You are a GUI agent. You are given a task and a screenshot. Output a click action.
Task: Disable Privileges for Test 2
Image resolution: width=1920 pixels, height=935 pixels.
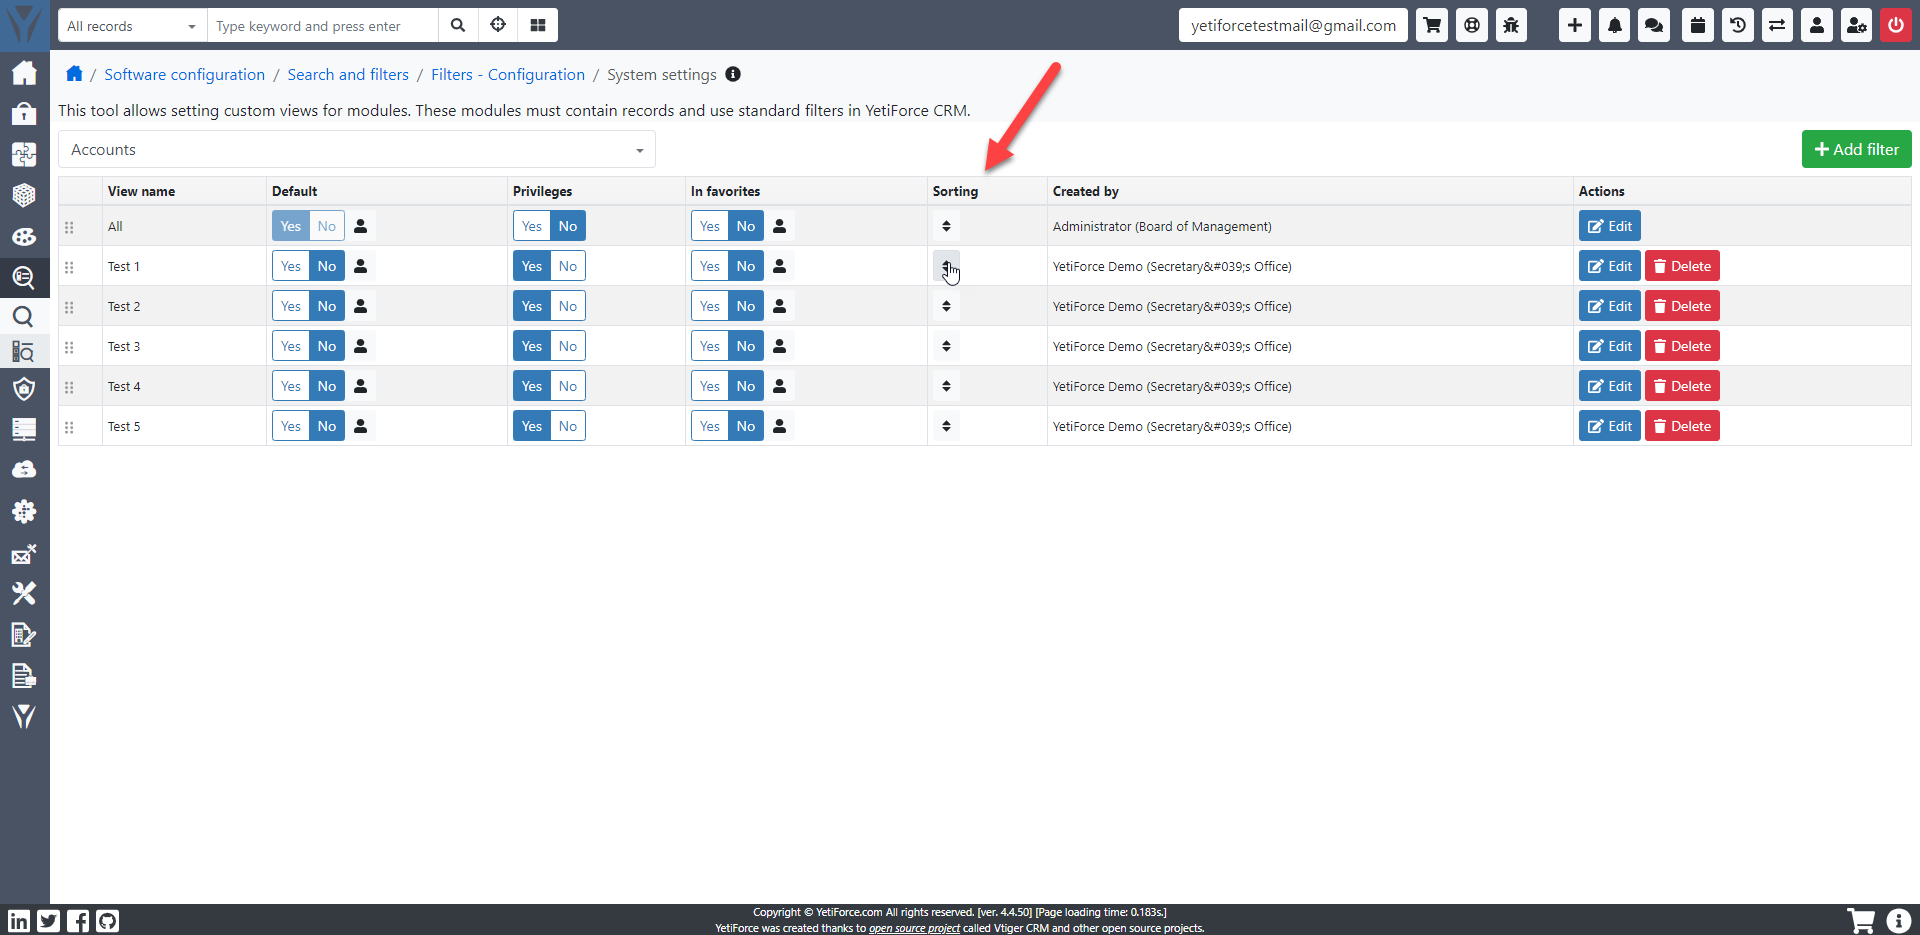coord(568,305)
